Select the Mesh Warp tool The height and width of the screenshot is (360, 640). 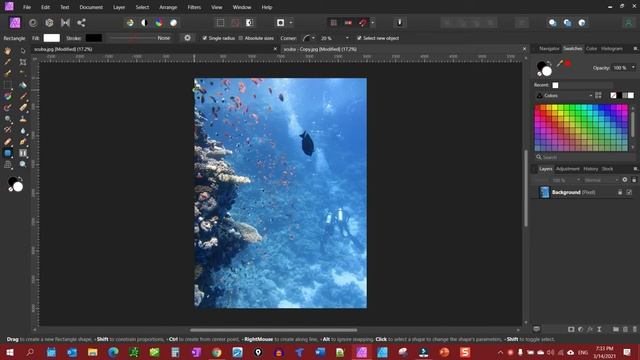click(8, 164)
